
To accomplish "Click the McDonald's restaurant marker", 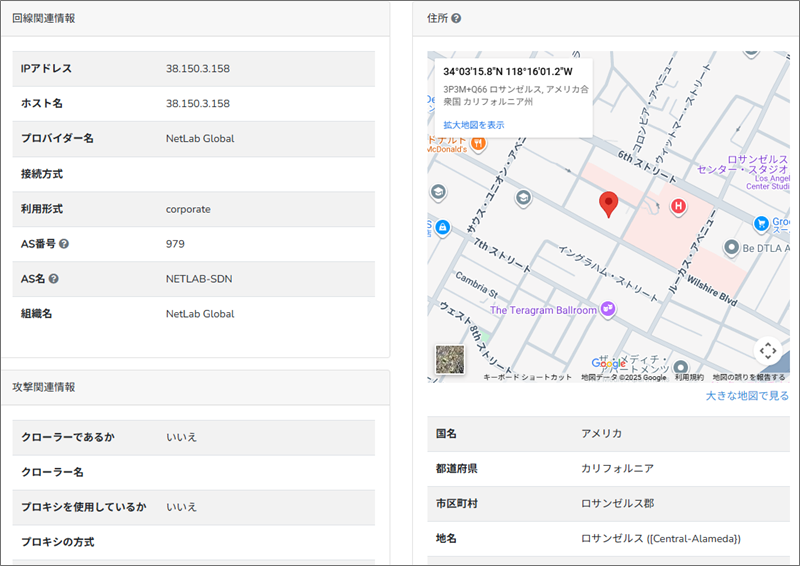I will click(478, 142).
